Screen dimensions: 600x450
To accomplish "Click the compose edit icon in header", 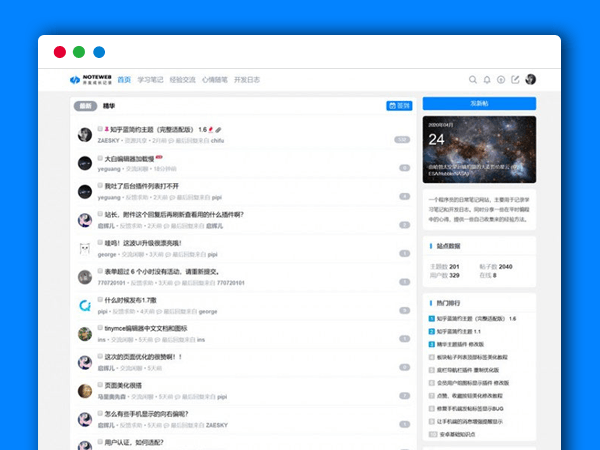I will coord(515,80).
